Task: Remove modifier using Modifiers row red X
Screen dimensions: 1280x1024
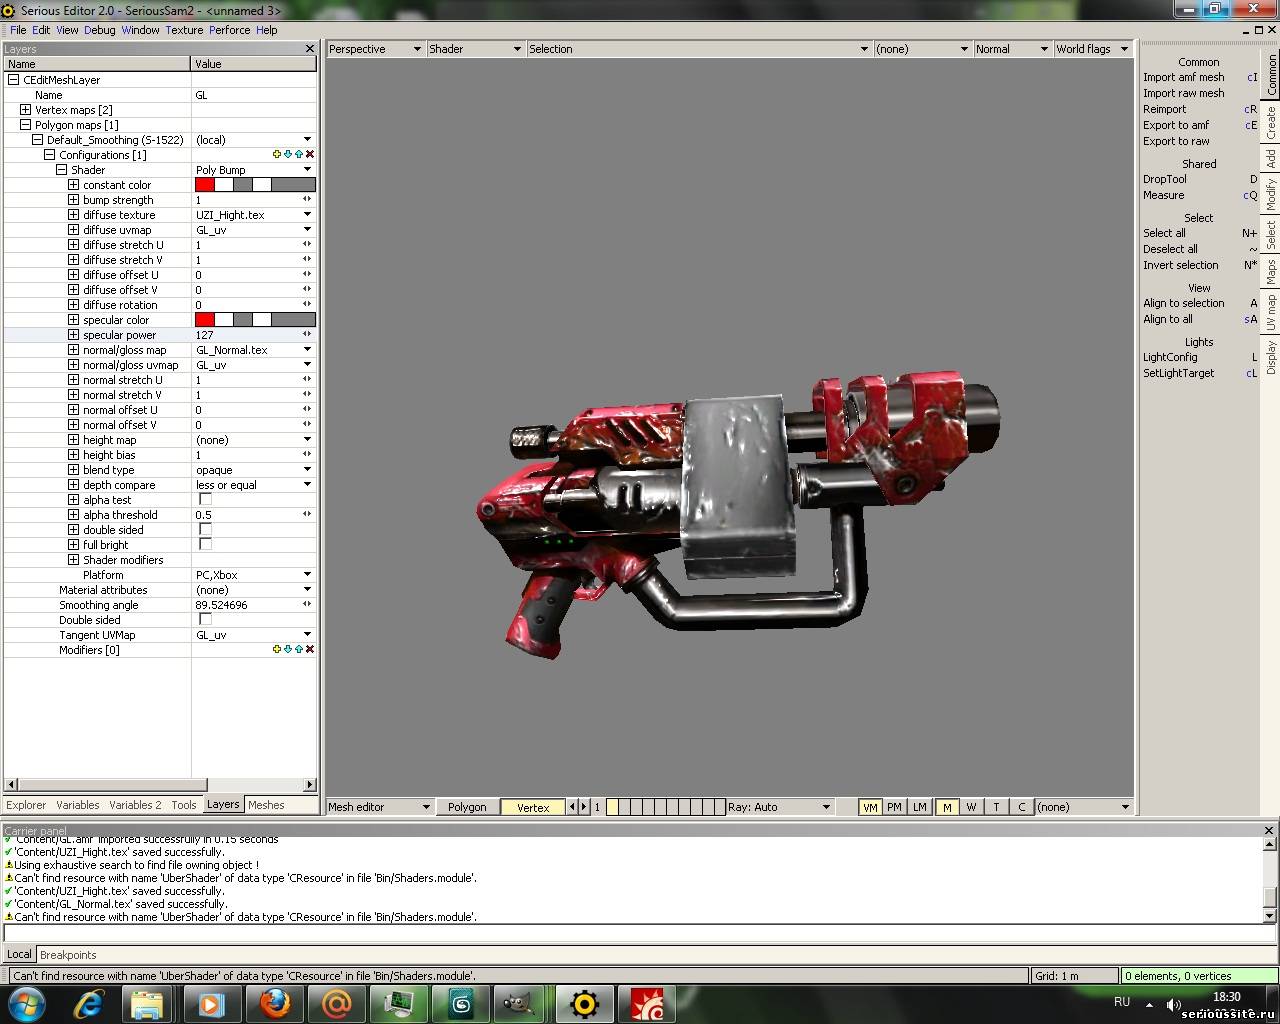Action: point(310,649)
